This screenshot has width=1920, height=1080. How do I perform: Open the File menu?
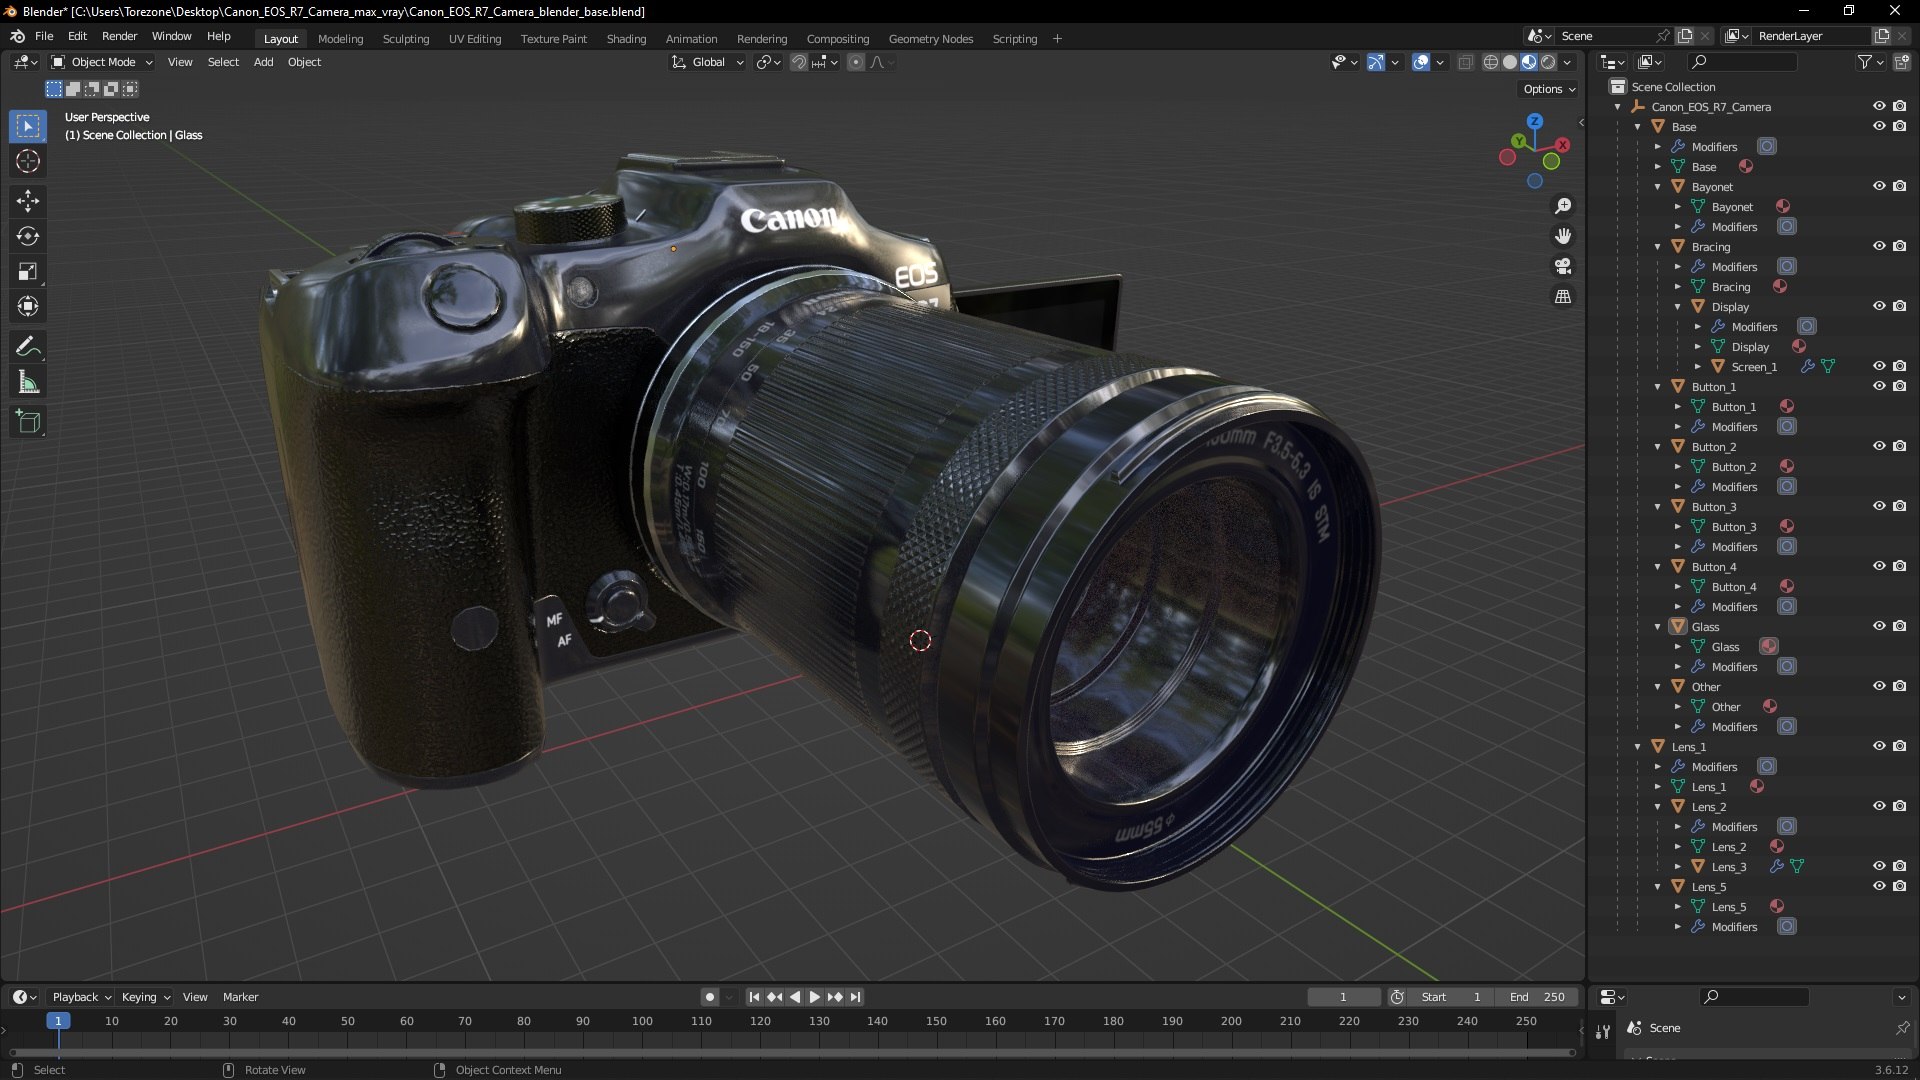[44, 36]
